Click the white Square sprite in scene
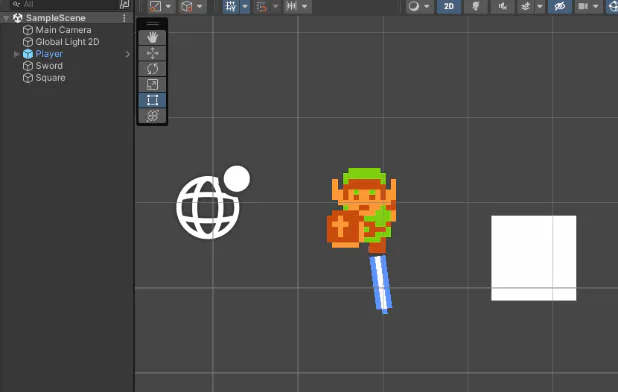This screenshot has height=392, width=618. click(533, 258)
